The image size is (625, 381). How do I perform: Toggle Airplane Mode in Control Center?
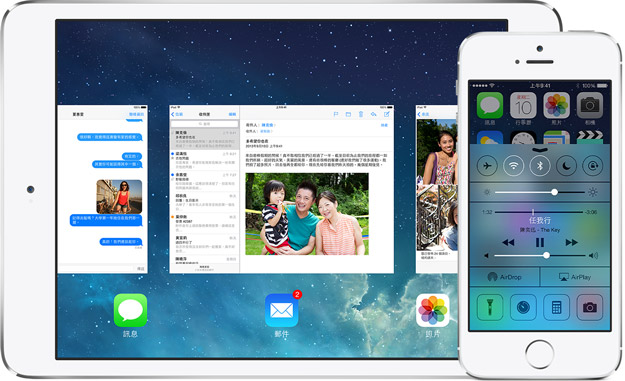pyautogui.click(x=487, y=165)
